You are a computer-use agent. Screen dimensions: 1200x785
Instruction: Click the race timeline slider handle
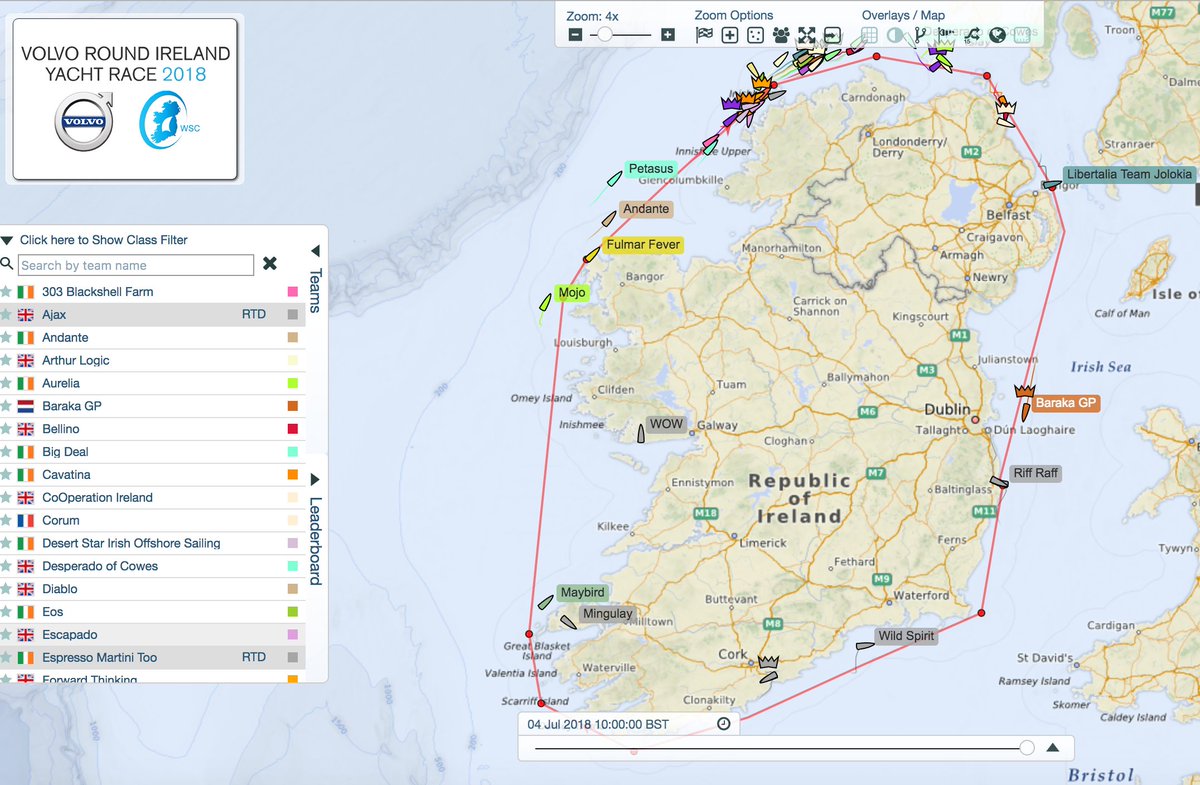(x=1026, y=747)
